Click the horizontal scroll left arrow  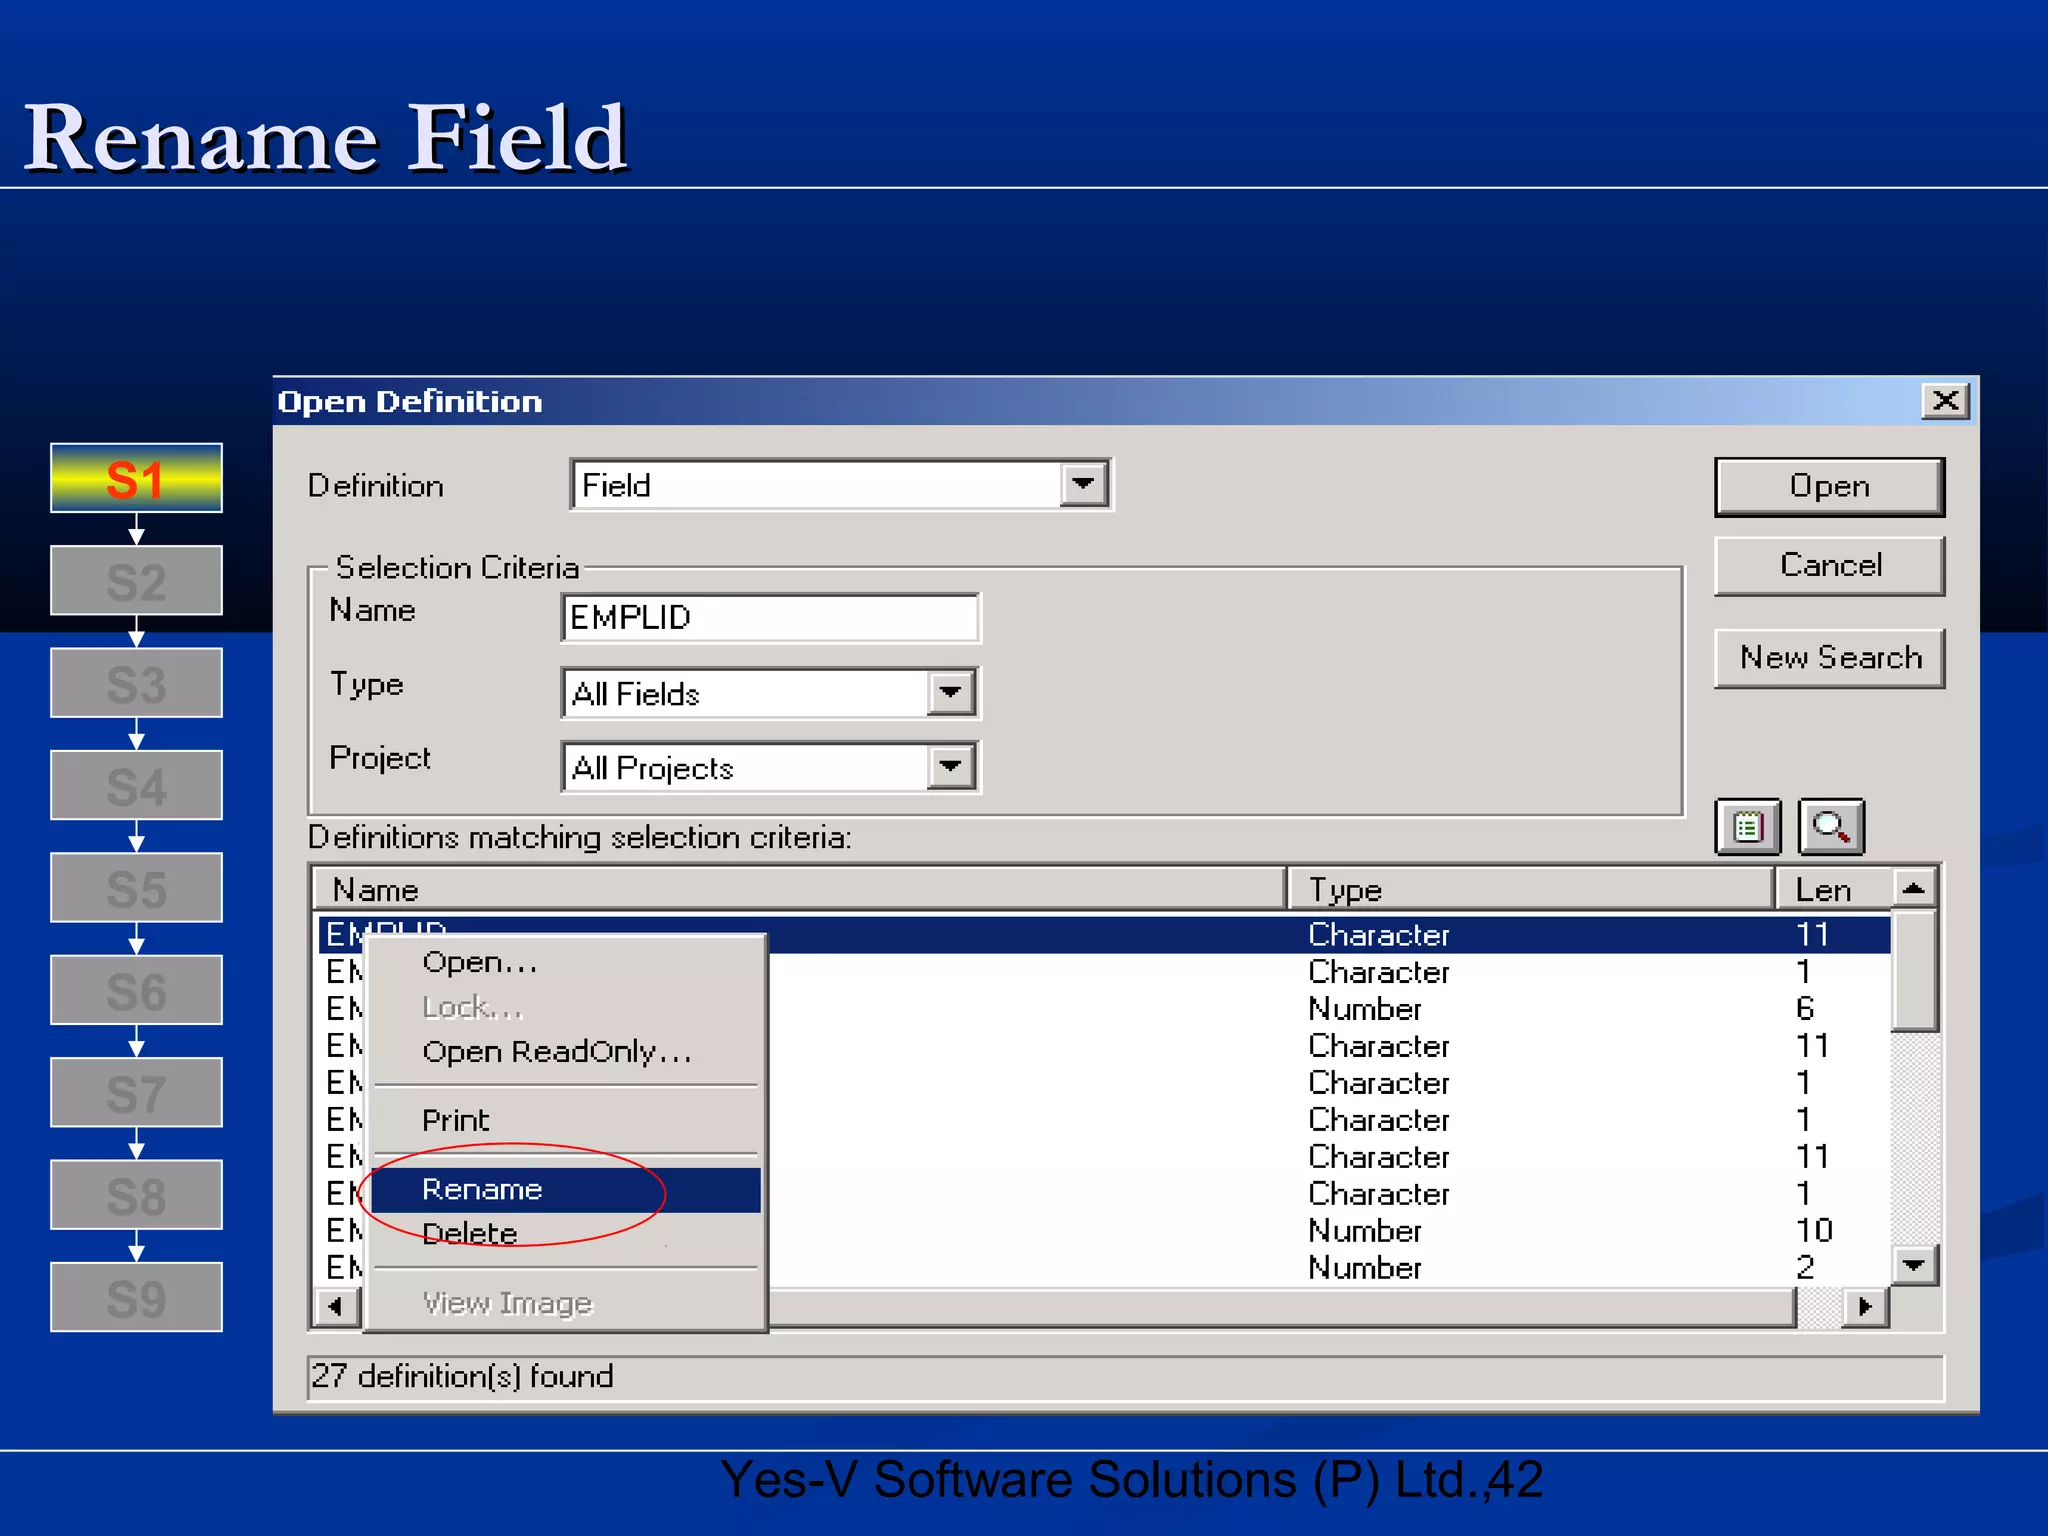336,1306
